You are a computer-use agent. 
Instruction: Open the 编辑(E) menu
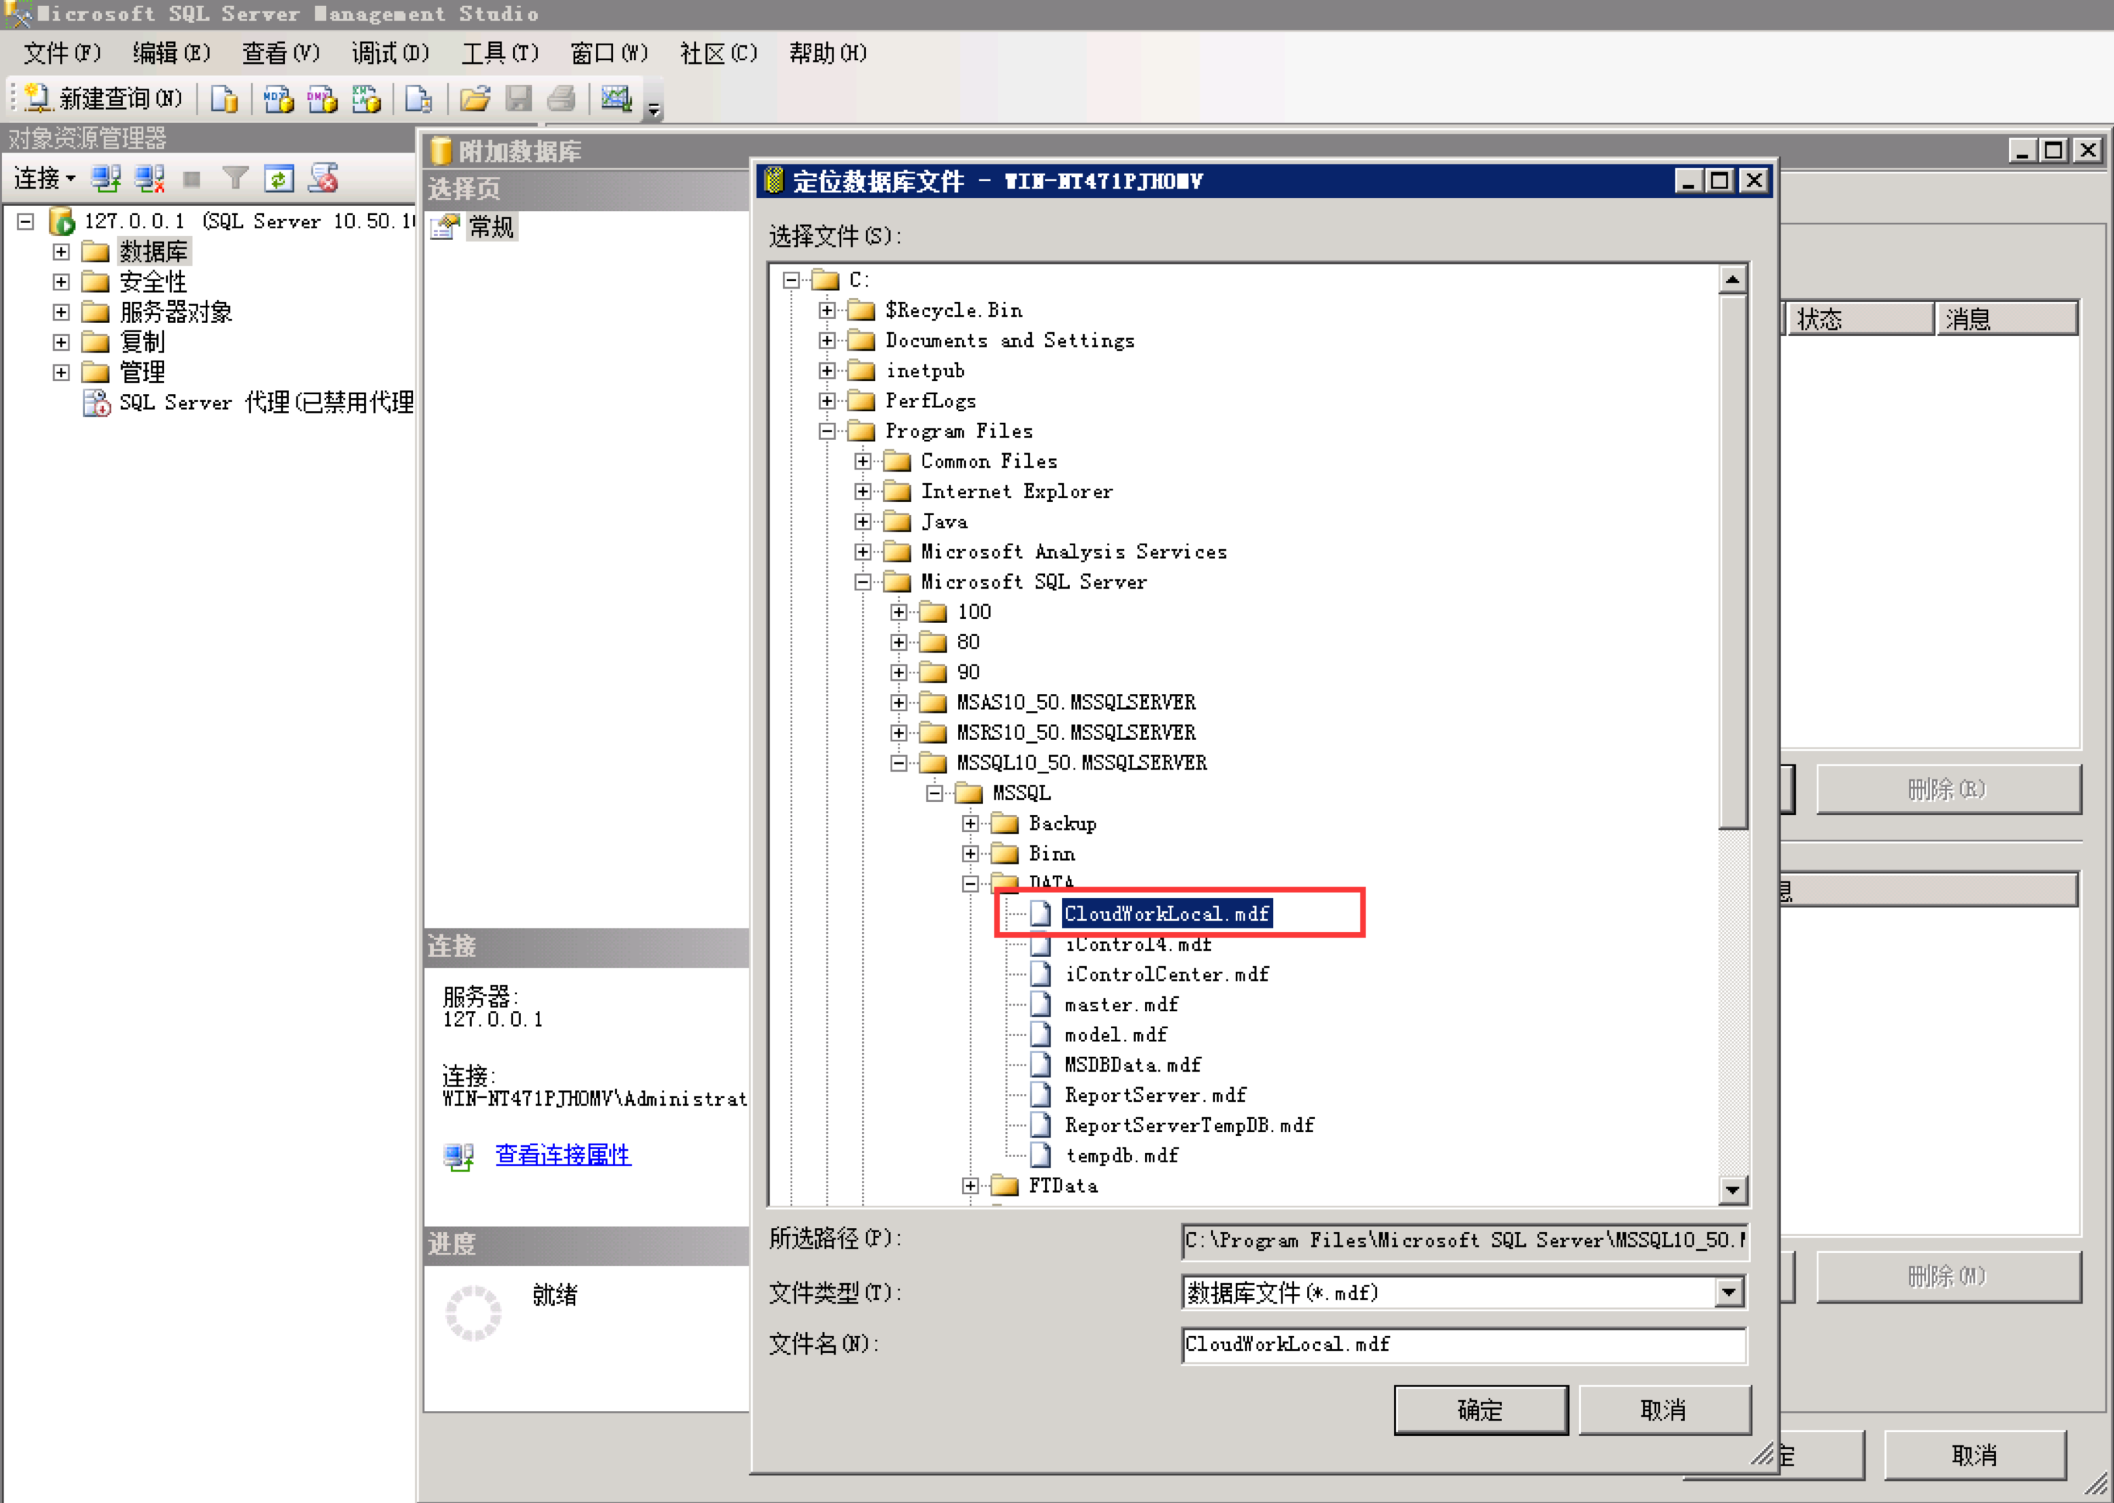pyautogui.click(x=171, y=53)
